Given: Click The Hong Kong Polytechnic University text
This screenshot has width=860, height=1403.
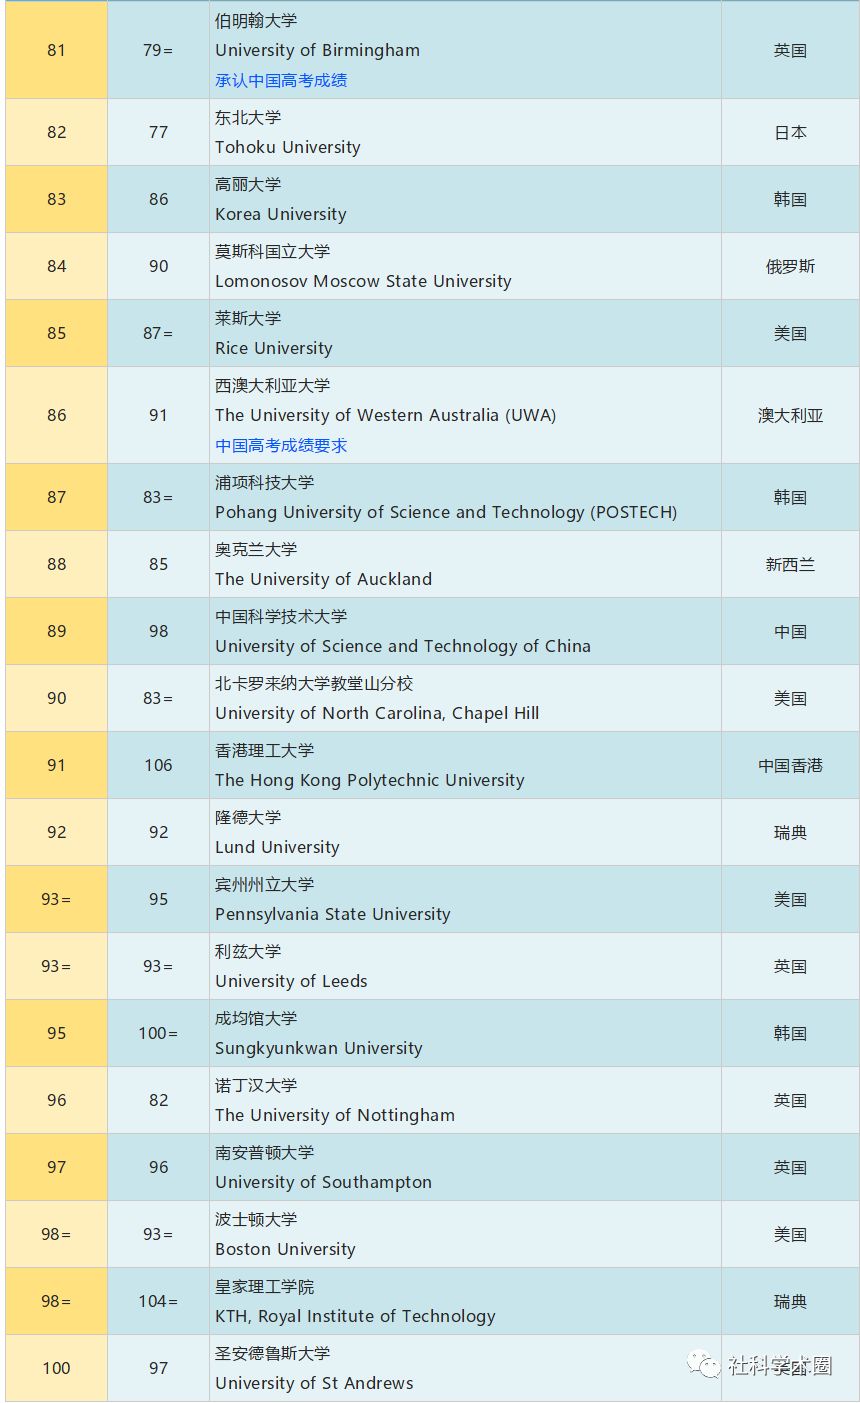Looking at the screenshot, I should (x=369, y=780).
